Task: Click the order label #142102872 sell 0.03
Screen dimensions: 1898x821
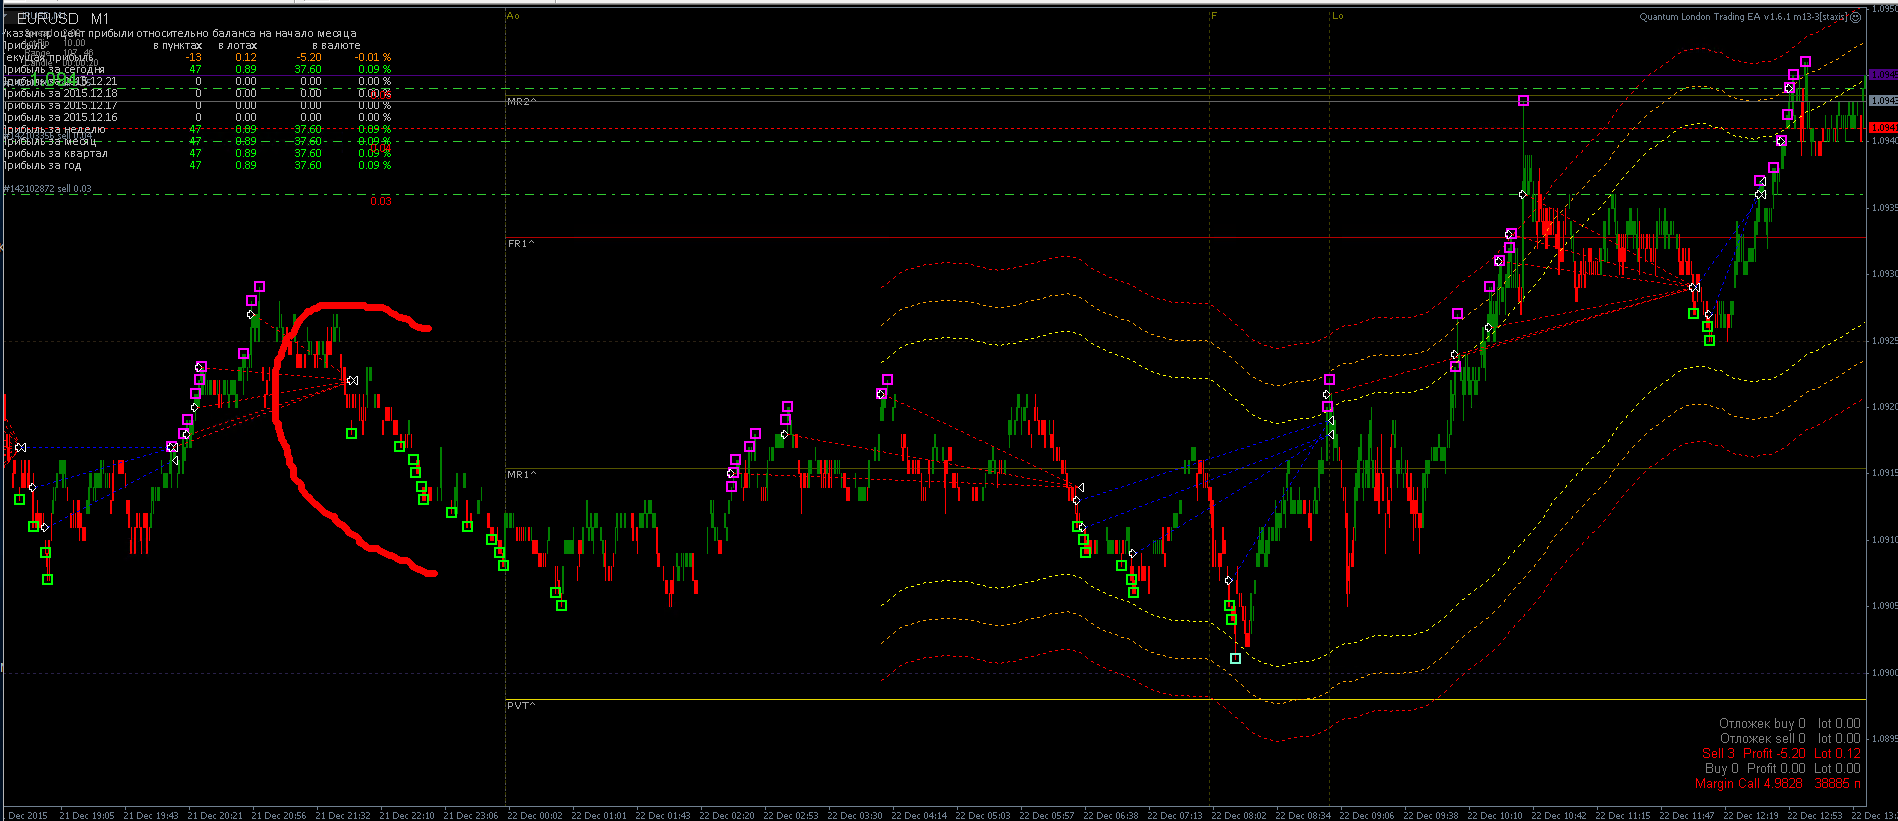Action: (47, 189)
